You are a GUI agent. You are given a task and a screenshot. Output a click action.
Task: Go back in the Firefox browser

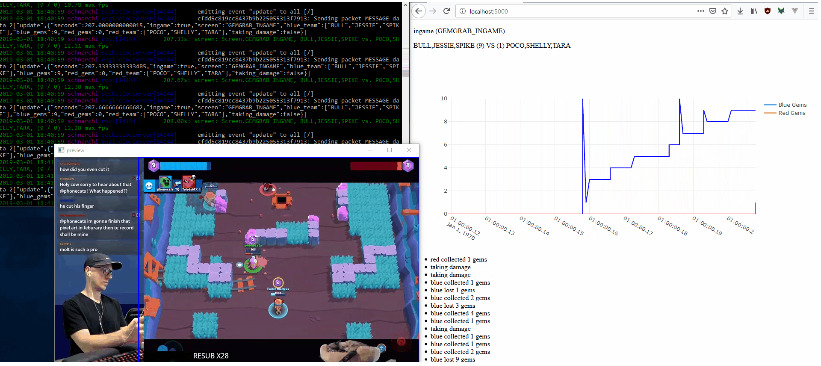(419, 11)
